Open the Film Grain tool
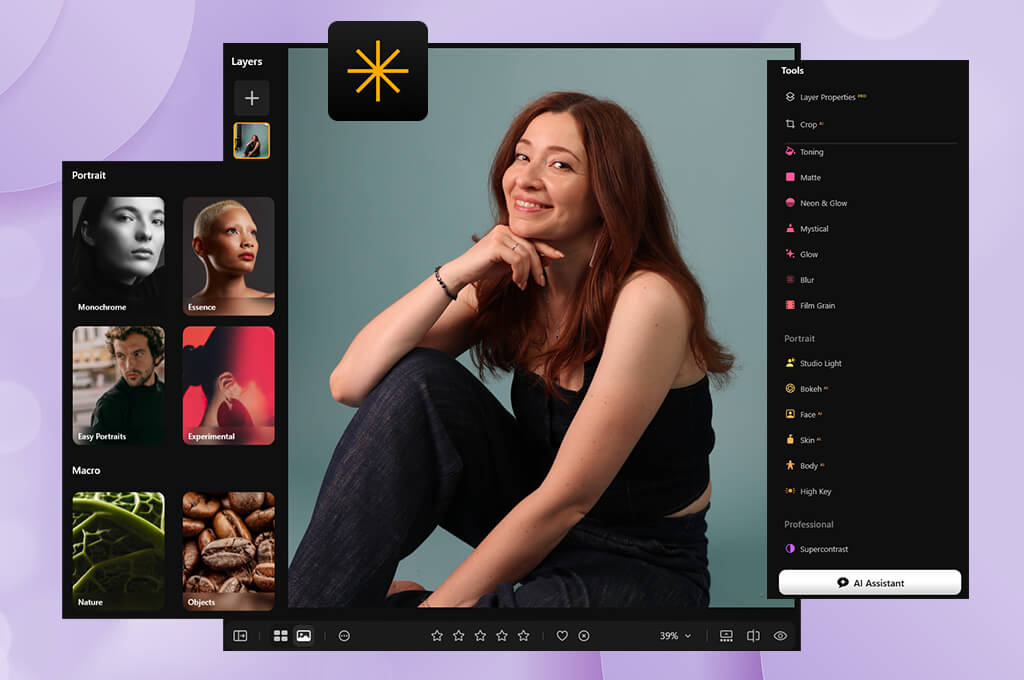This screenshot has height=680, width=1024. point(810,305)
